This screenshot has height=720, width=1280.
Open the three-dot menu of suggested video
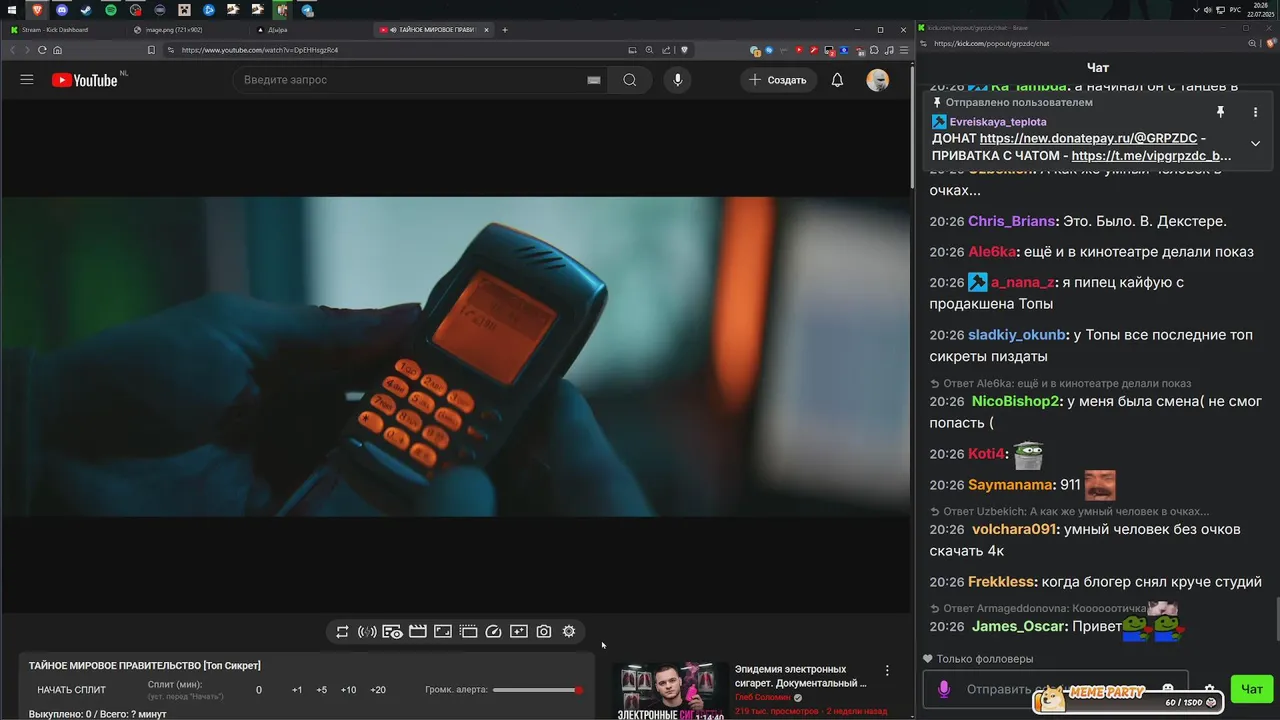tap(887, 671)
